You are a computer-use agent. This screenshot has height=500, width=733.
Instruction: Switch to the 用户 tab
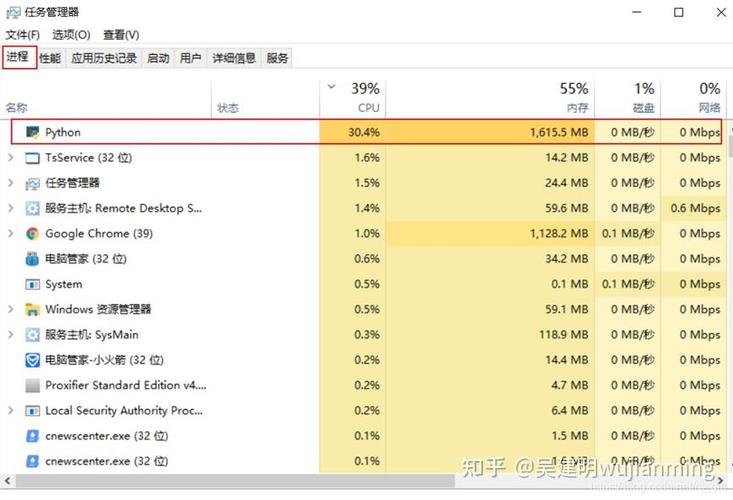pyautogui.click(x=190, y=58)
